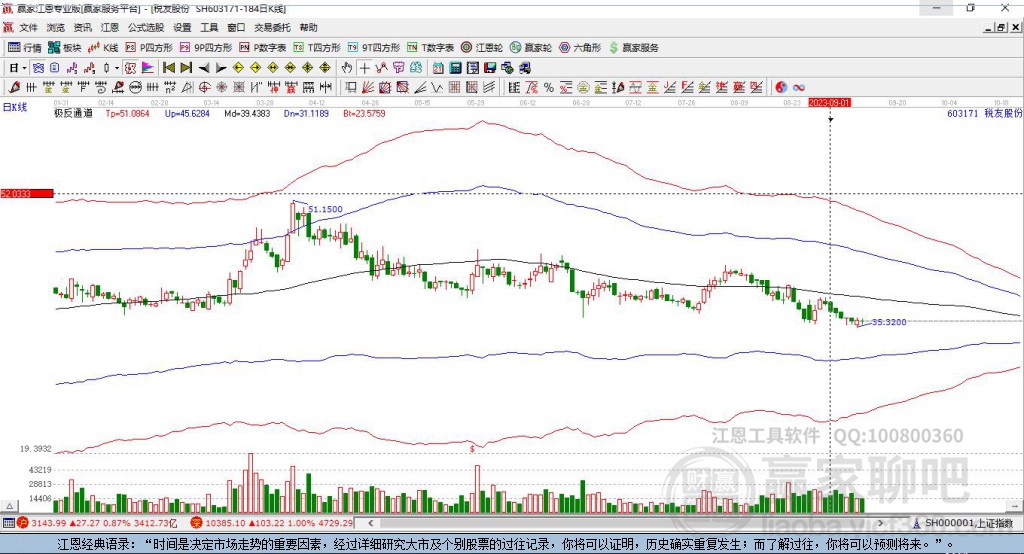Open the 六角形 hexagon tool
Screen dimensions: 1024x554
580,48
